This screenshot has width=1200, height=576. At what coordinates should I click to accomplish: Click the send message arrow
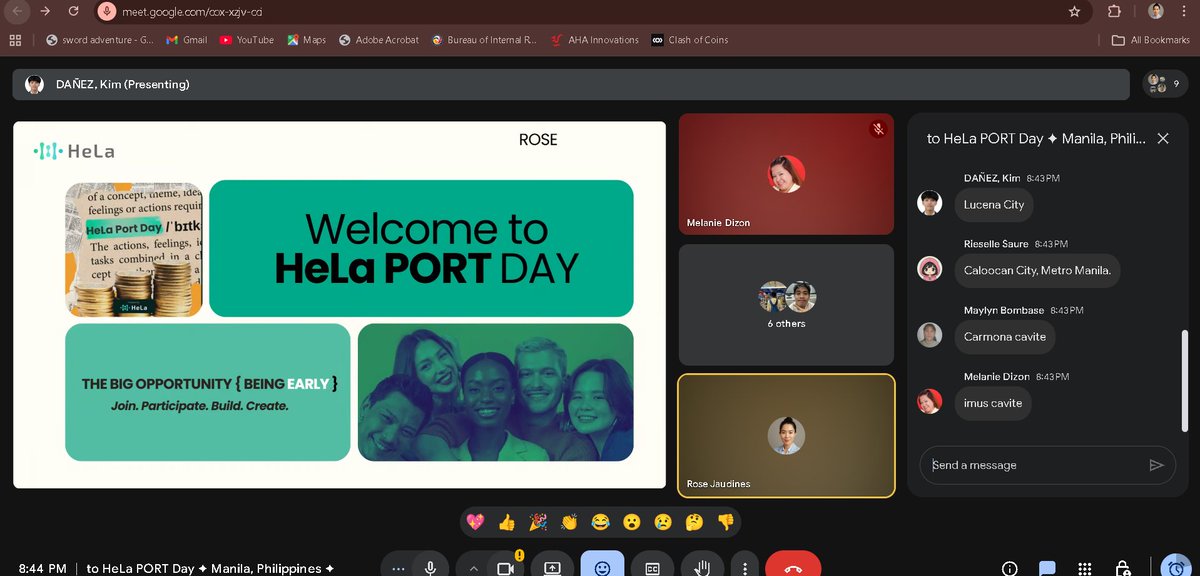[x=1156, y=465]
